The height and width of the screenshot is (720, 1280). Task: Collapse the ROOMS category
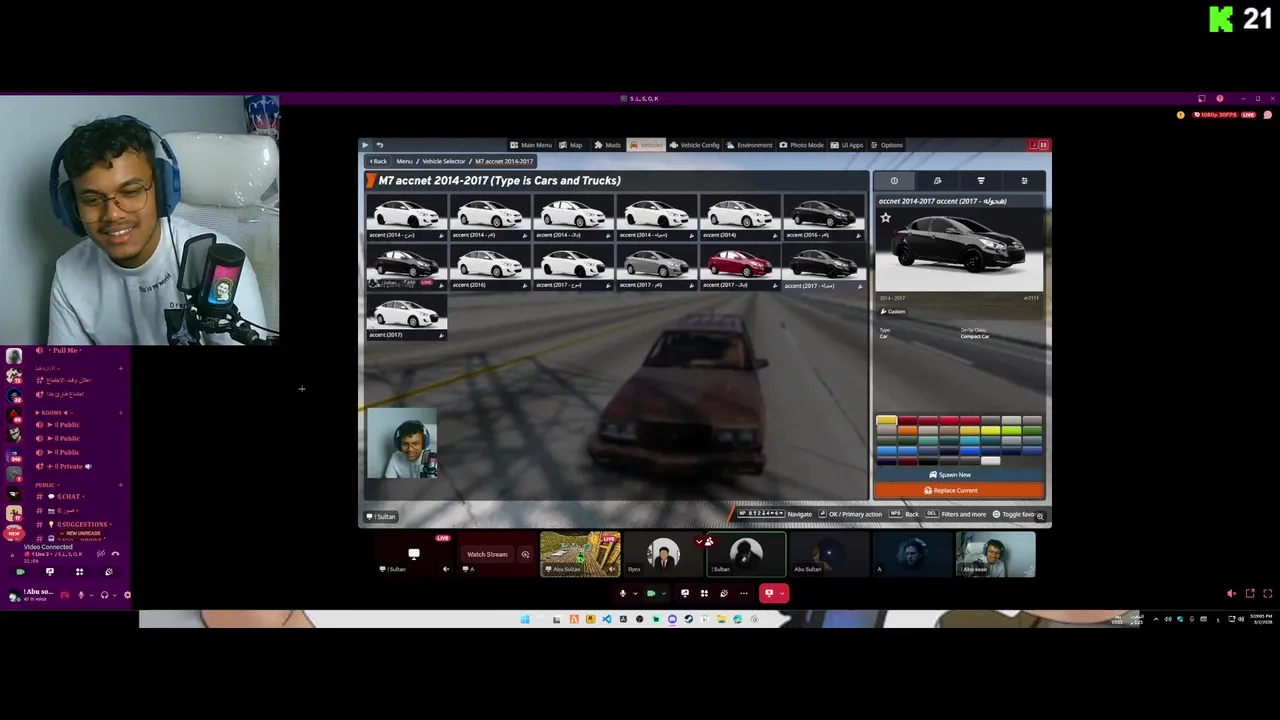click(x=52, y=412)
